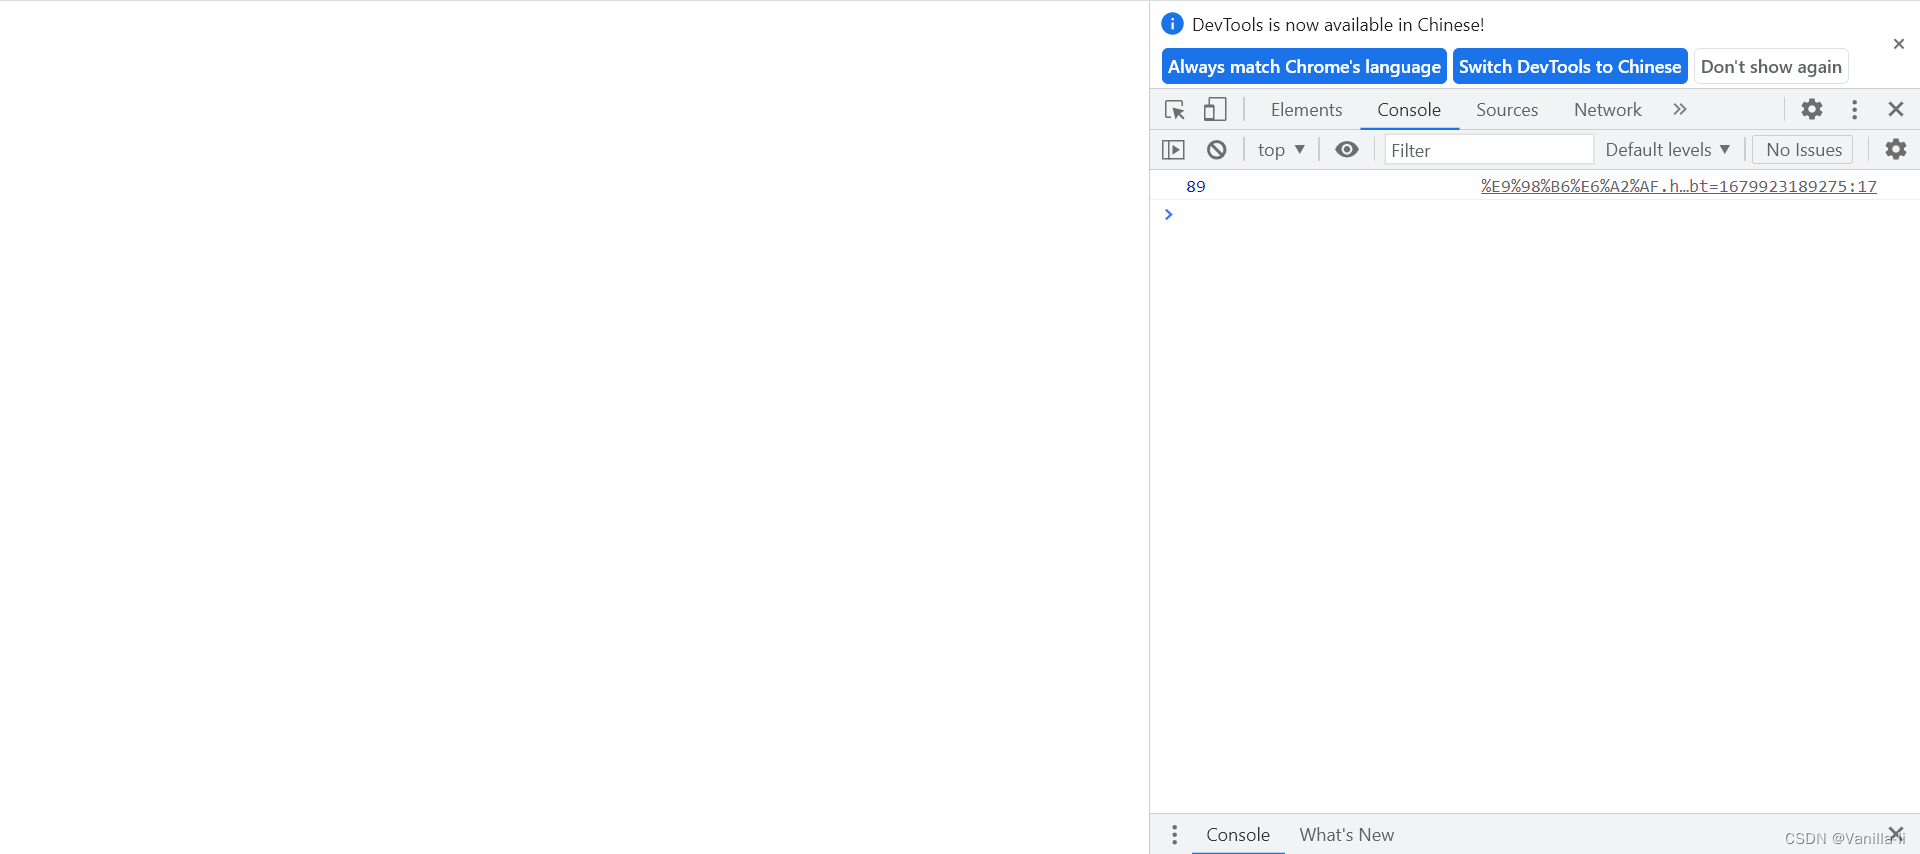The image size is (1920, 854).
Task: Open the source link ending in 275:17
Action: click(x=1678, y=186)
